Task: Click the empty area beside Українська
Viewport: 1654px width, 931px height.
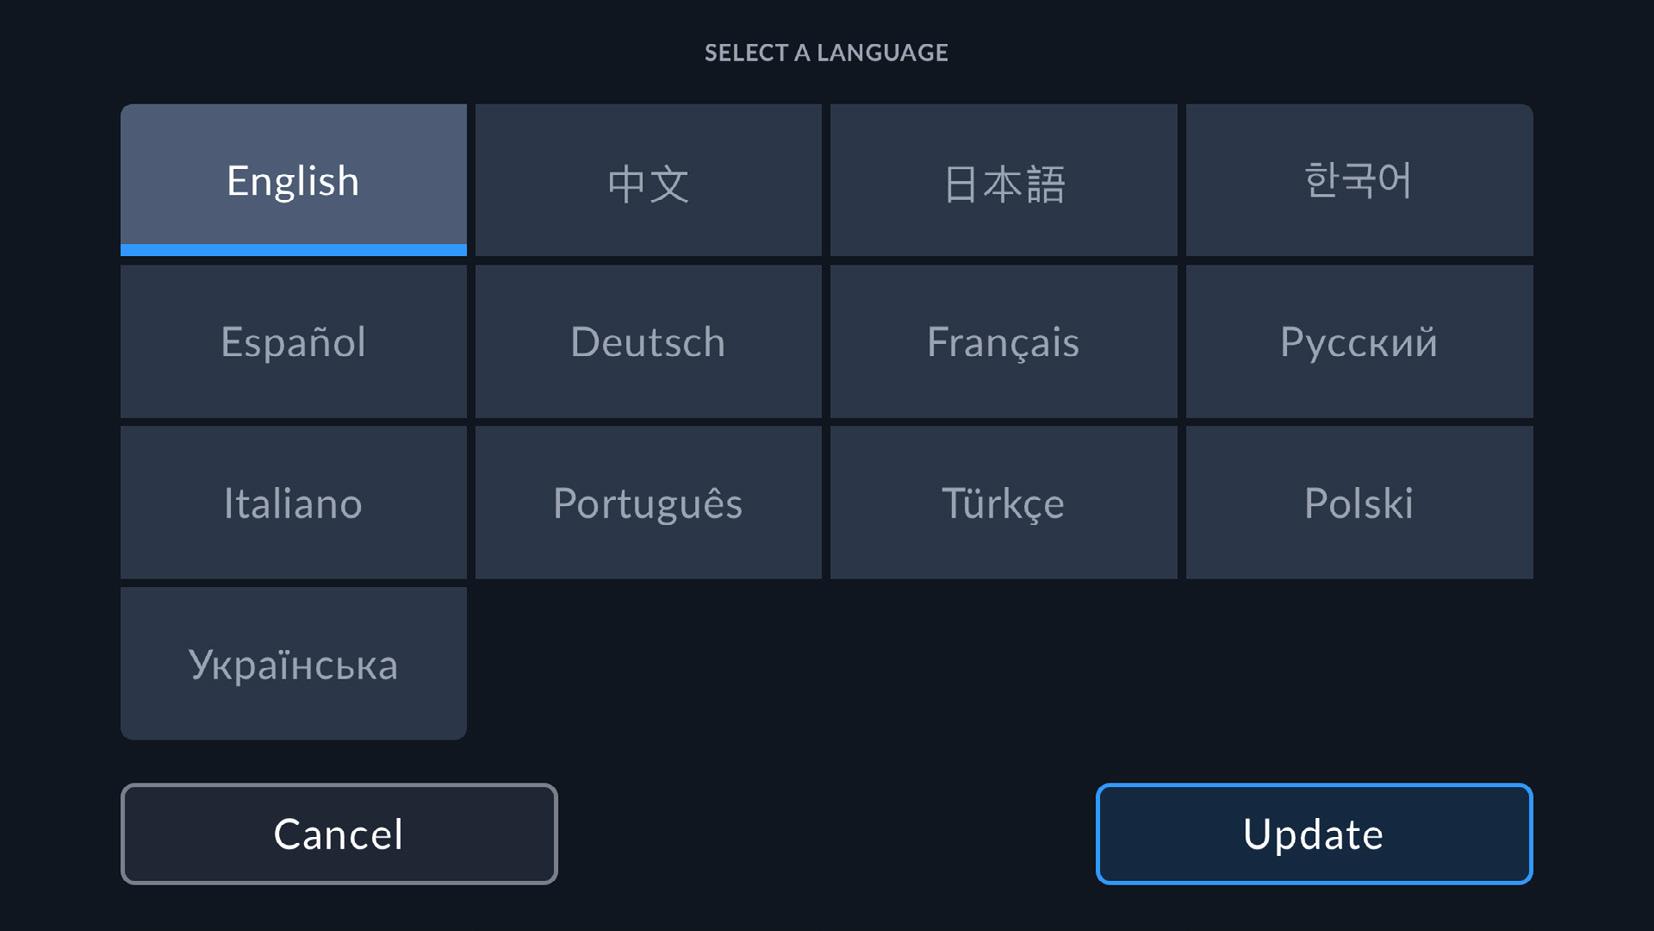Action: (x=1004, y=663)
